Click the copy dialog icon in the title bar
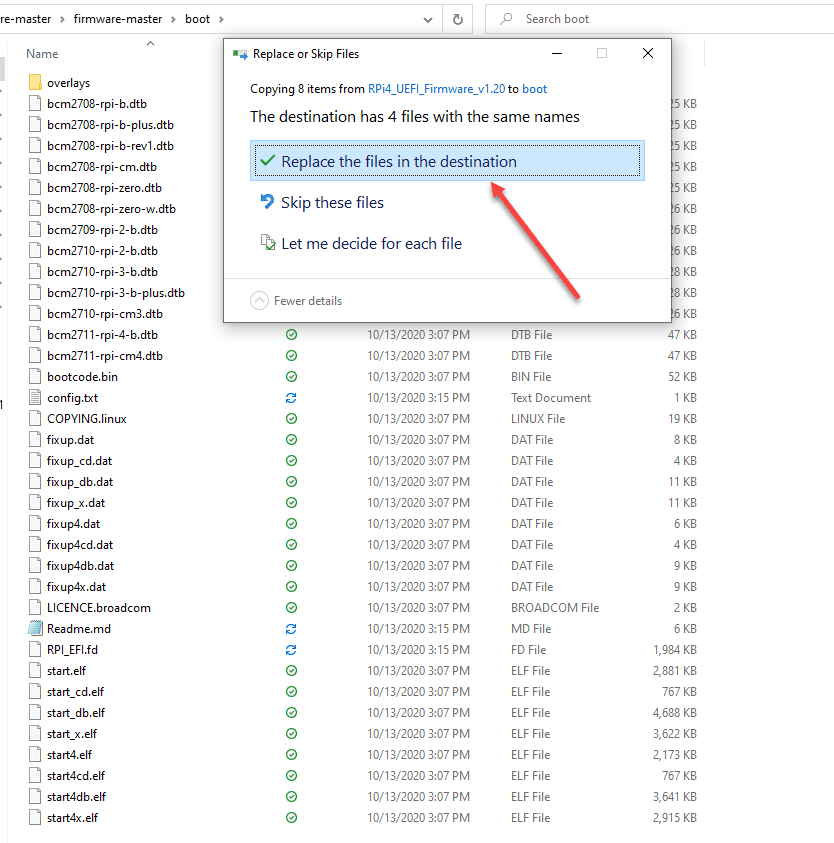 click(x=239, y=53)
